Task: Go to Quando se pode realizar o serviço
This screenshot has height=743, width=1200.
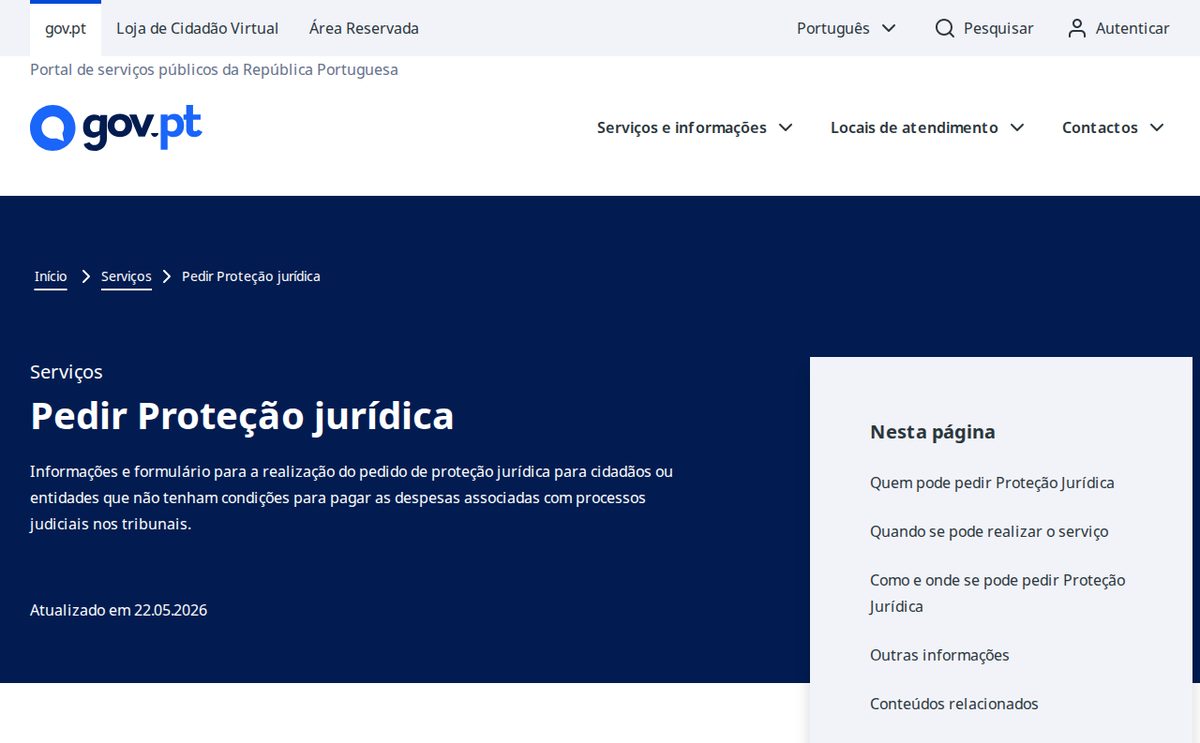Action: click(989, 532)
